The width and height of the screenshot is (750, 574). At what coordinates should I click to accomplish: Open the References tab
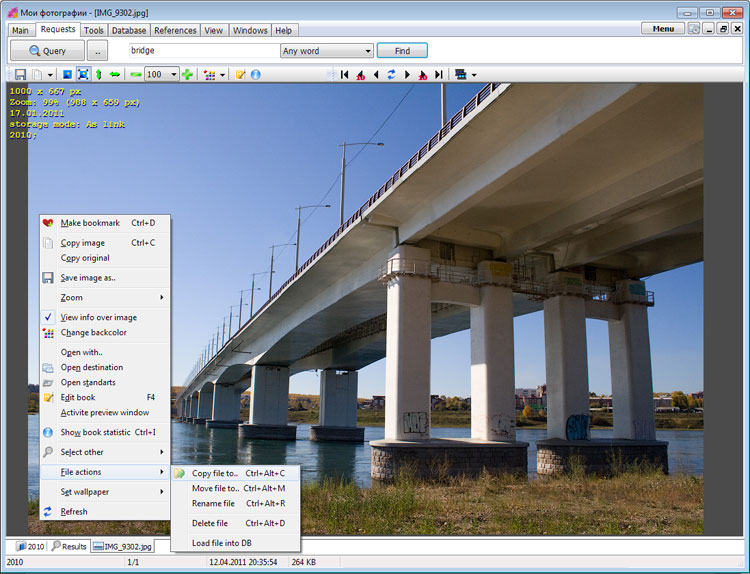[x=175, y=30]
